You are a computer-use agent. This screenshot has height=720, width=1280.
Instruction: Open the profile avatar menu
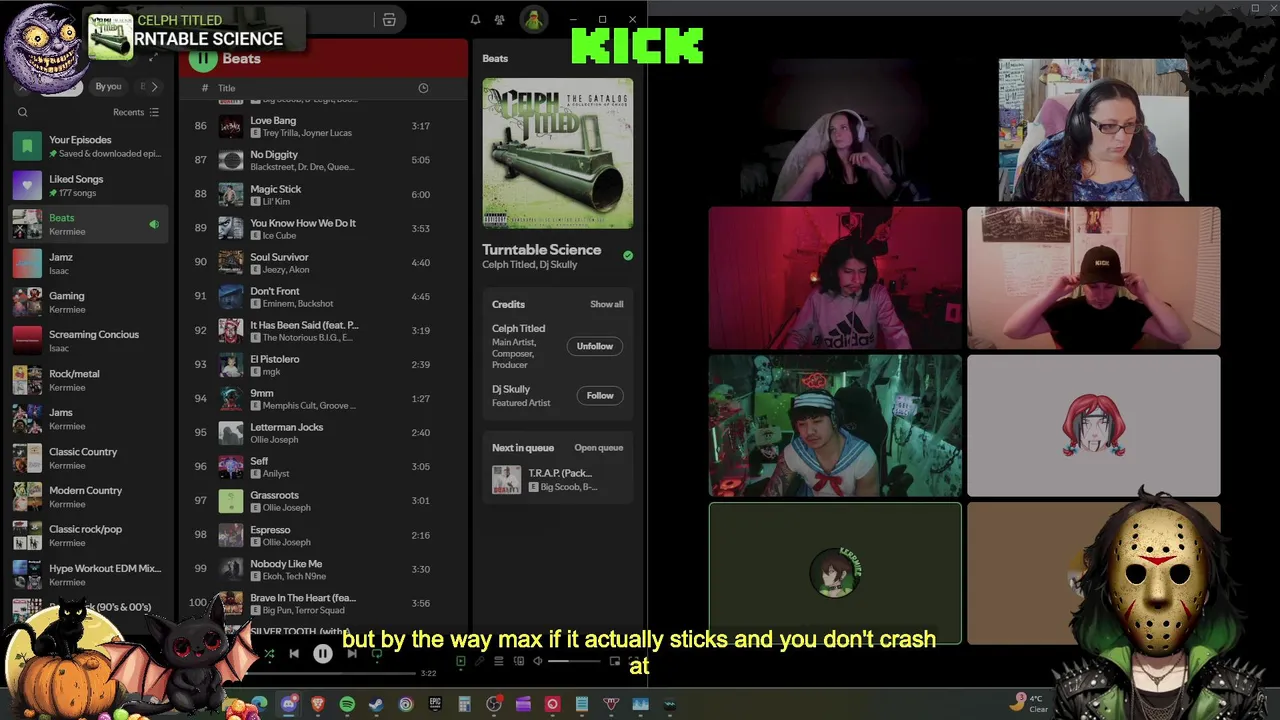coord(533,20)
